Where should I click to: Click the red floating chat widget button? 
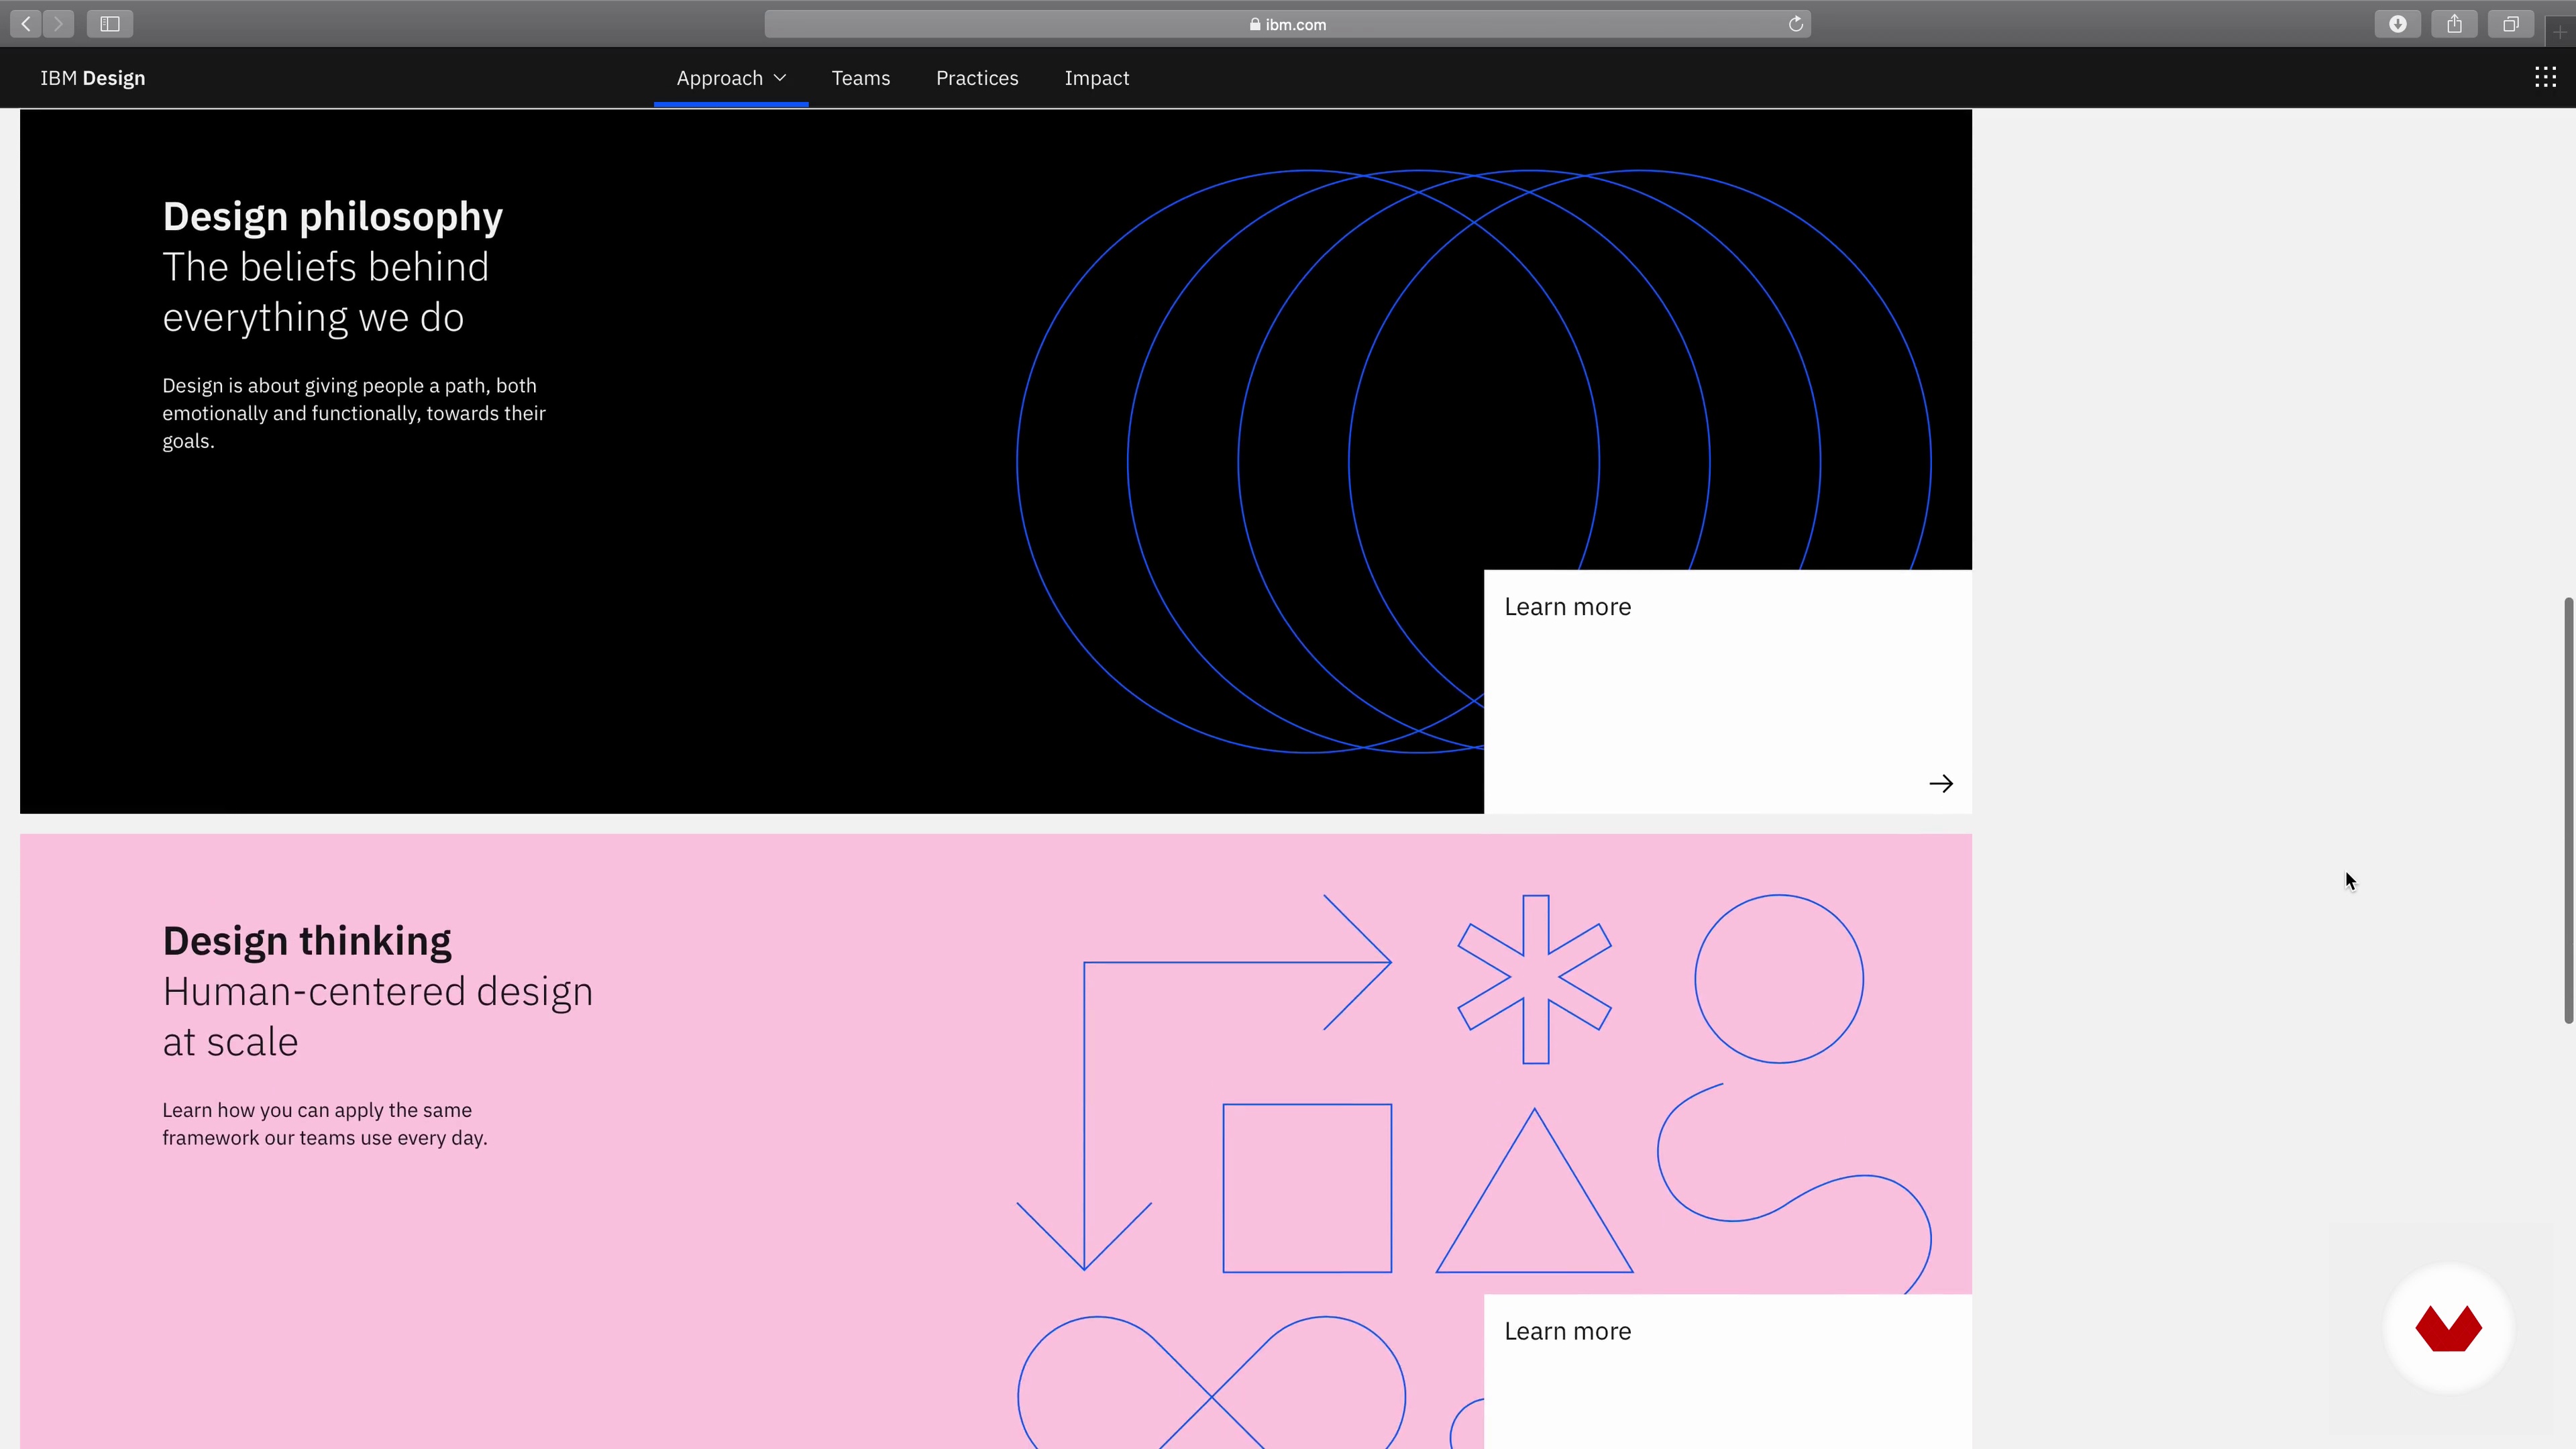tap(2448, 1328)
